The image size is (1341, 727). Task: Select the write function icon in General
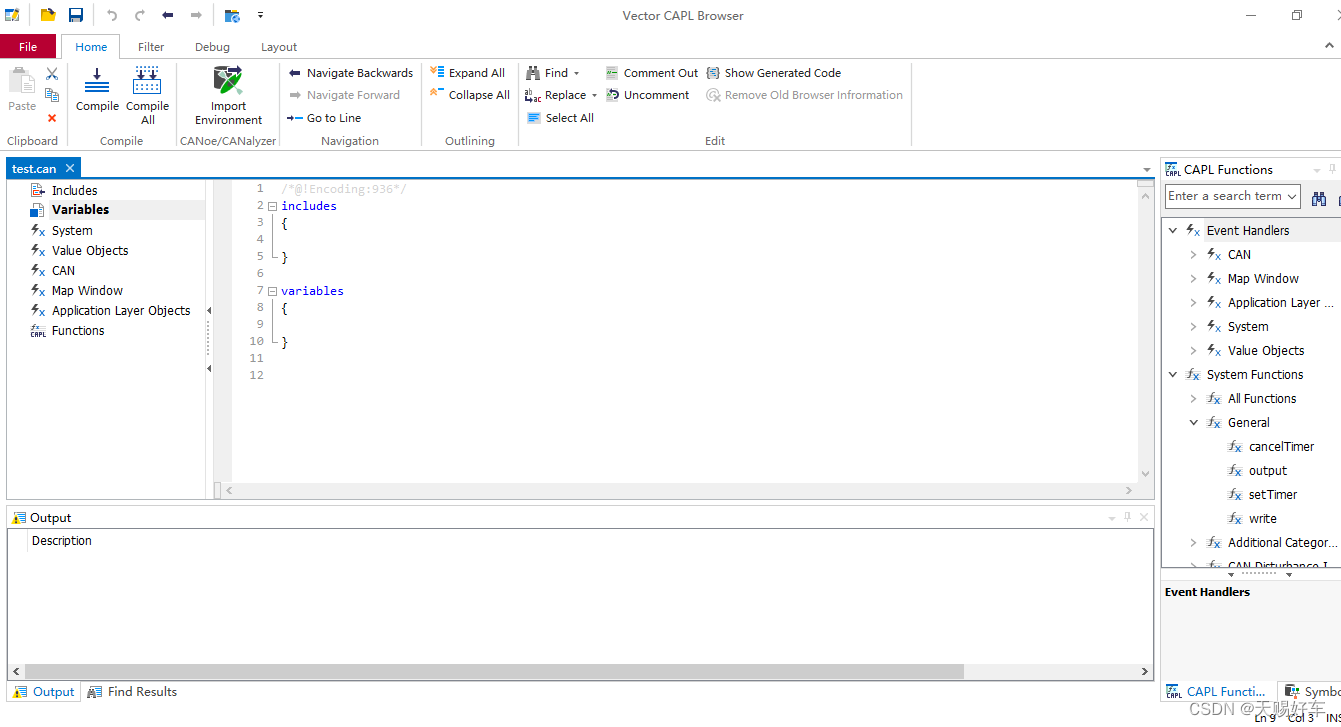(x=1236, y=519)
